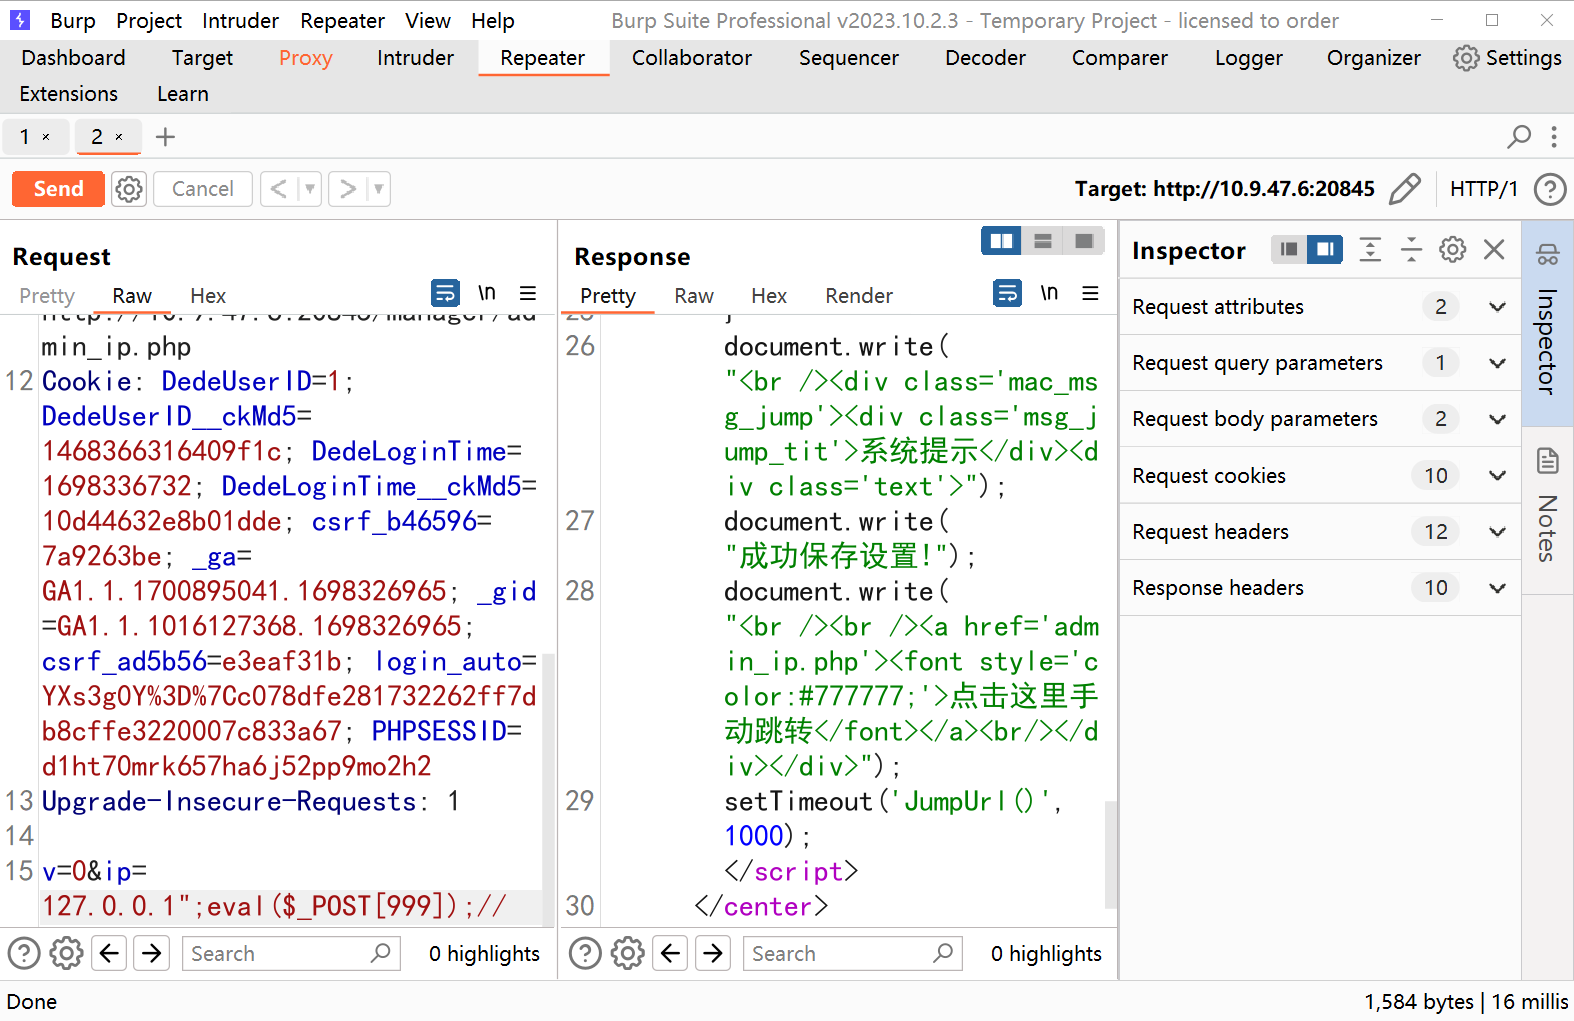
Task: Expand Request cookies section
Action: click(1320, 476)
